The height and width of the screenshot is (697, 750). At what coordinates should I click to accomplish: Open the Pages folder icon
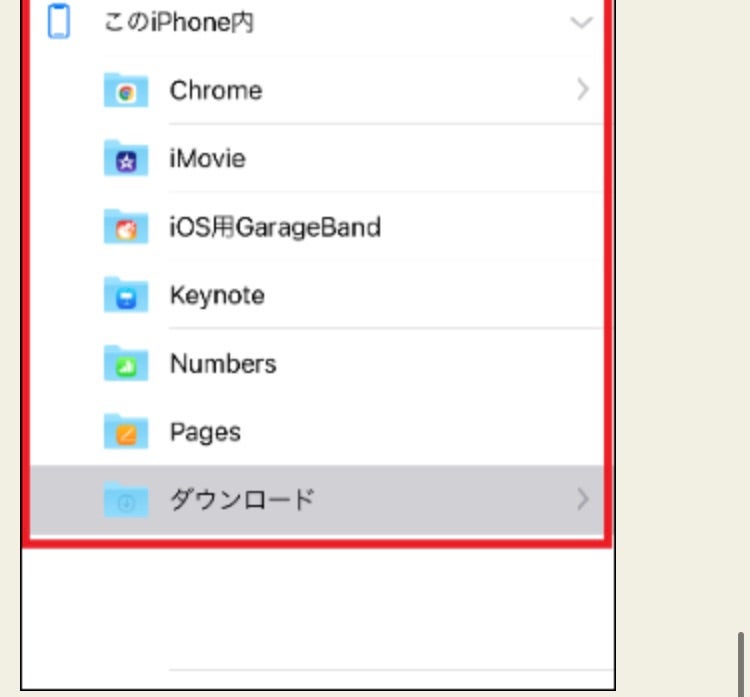pyautogui.click(x=126, y=432)
